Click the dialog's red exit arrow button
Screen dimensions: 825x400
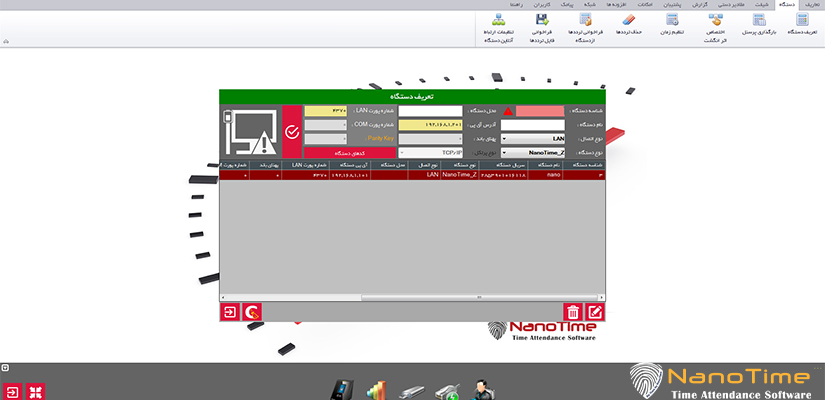tap(229, 312)
